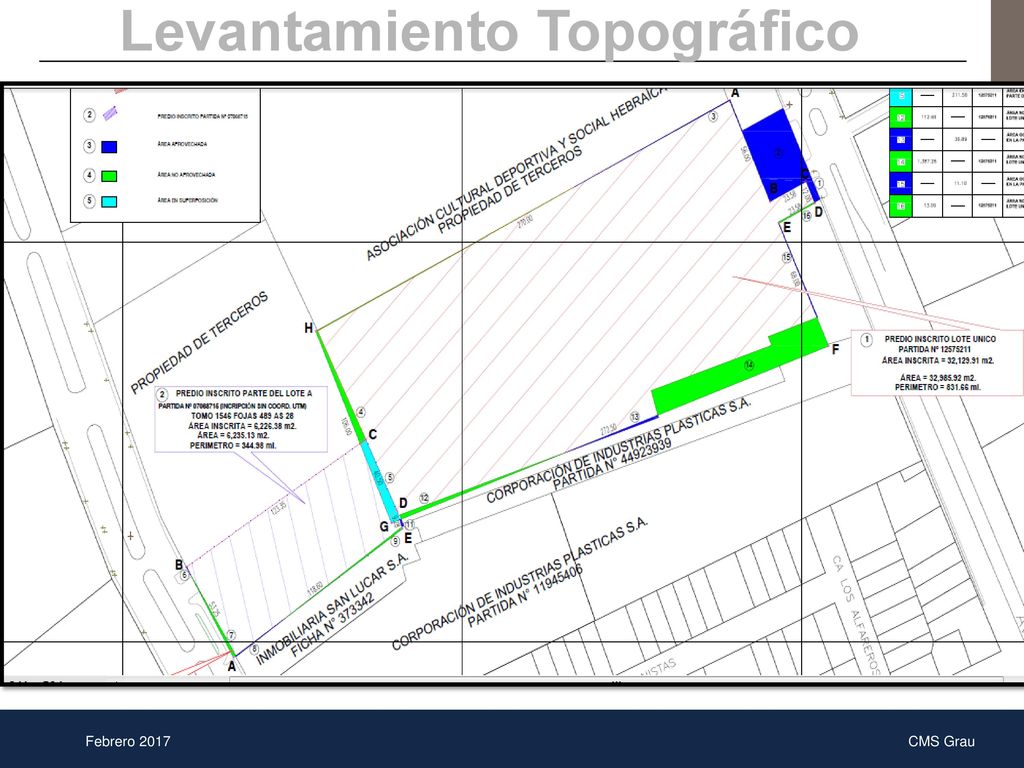Click the 'CA LOS ALFAREROS' street label
Screen dimensions: 1024x768
(856, 615)
